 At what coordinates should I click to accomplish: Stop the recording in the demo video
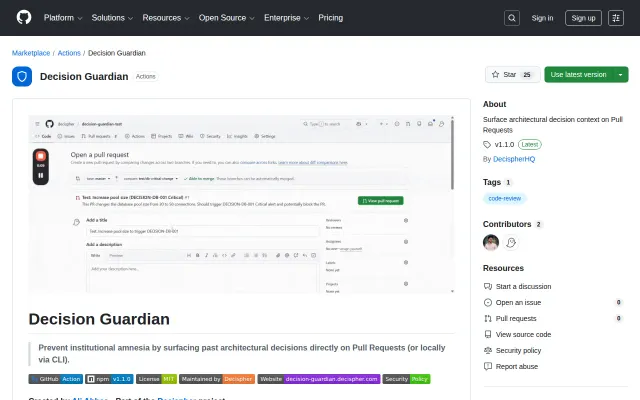[x=41, y=156]
